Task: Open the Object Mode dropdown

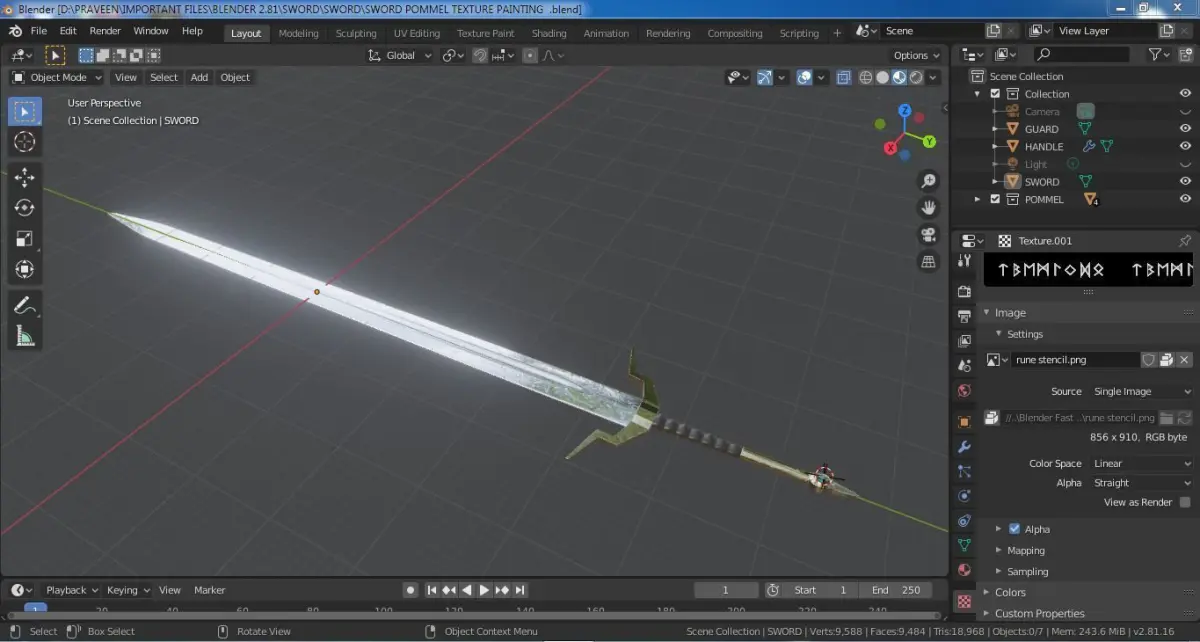Action: [57, 77]
